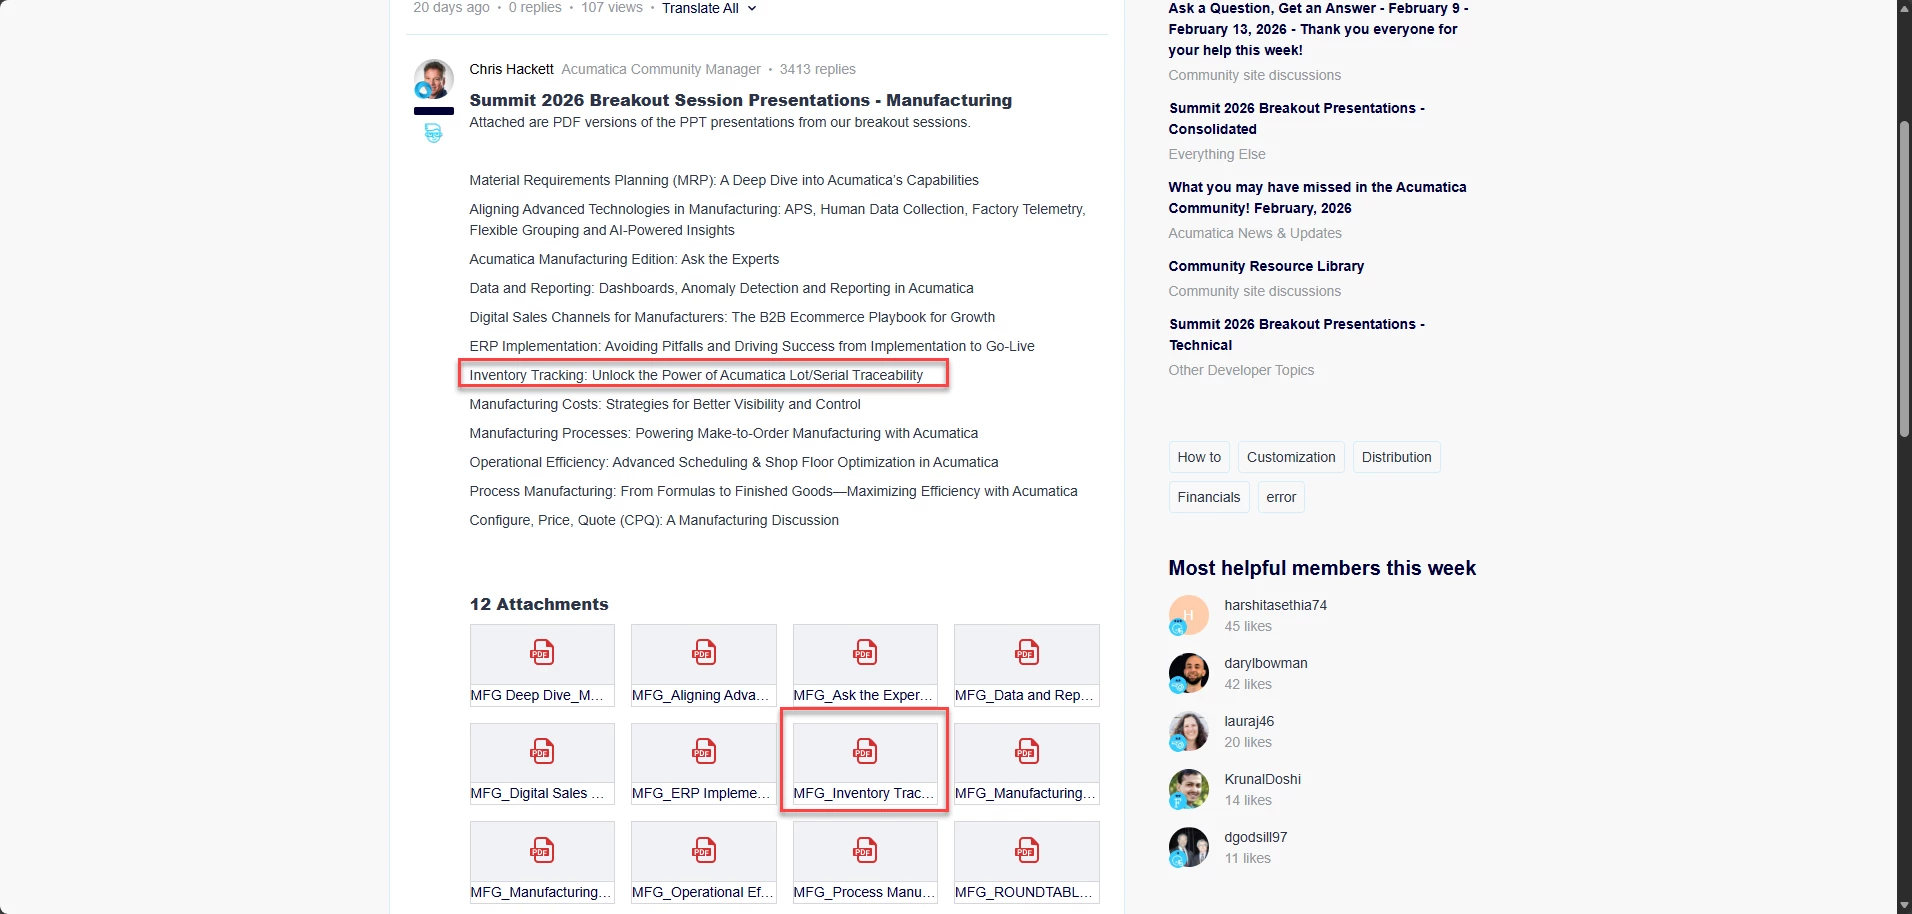Open PDF icon for MFG_Digital Sales attachment
1912x914 pixels.
(x=542, y=751)
